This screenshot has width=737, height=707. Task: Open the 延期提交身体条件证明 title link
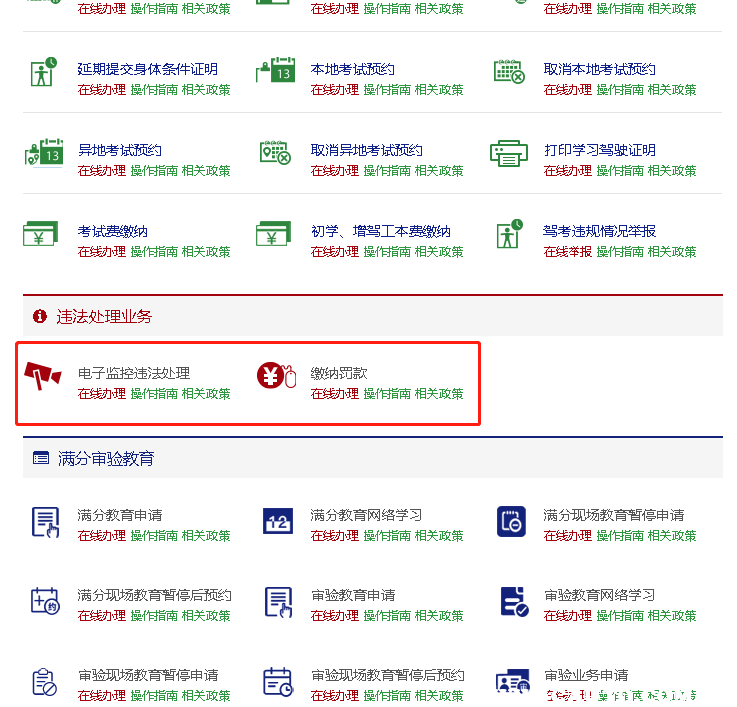(147, 70)
